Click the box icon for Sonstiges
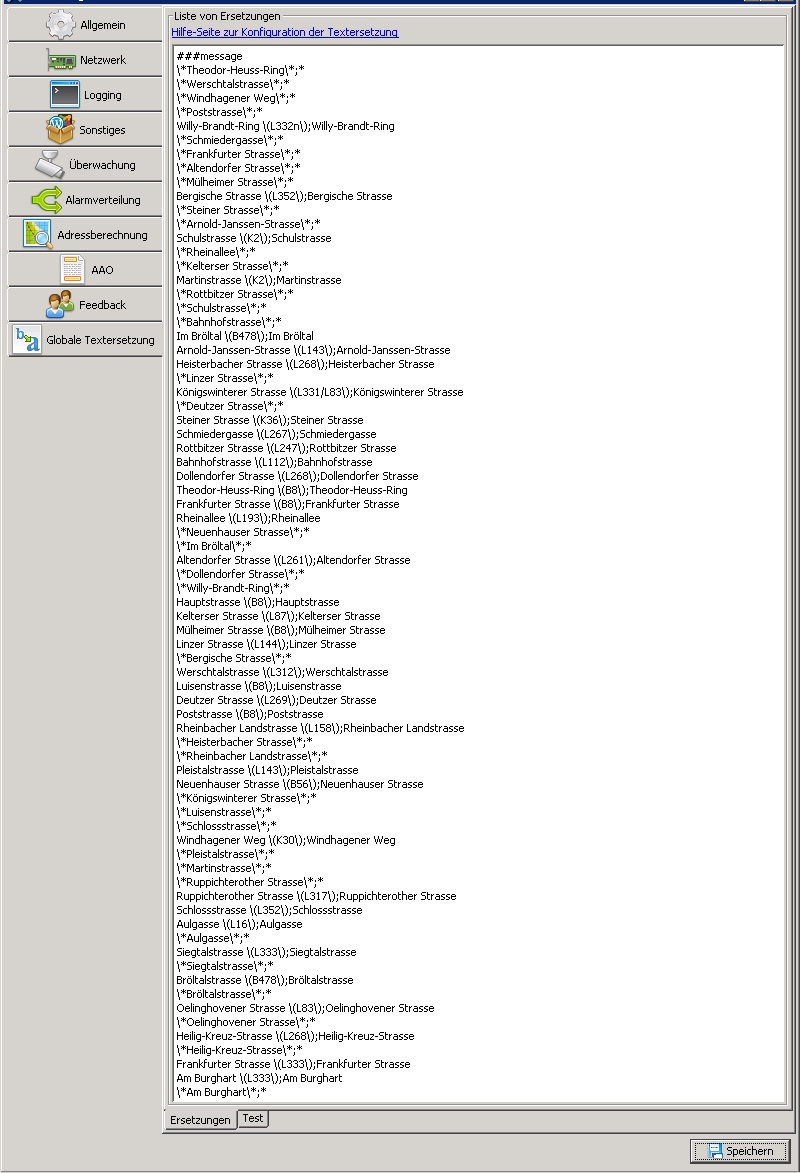The width and height of the screenshot is (800, 1173). tap(61, 130)
